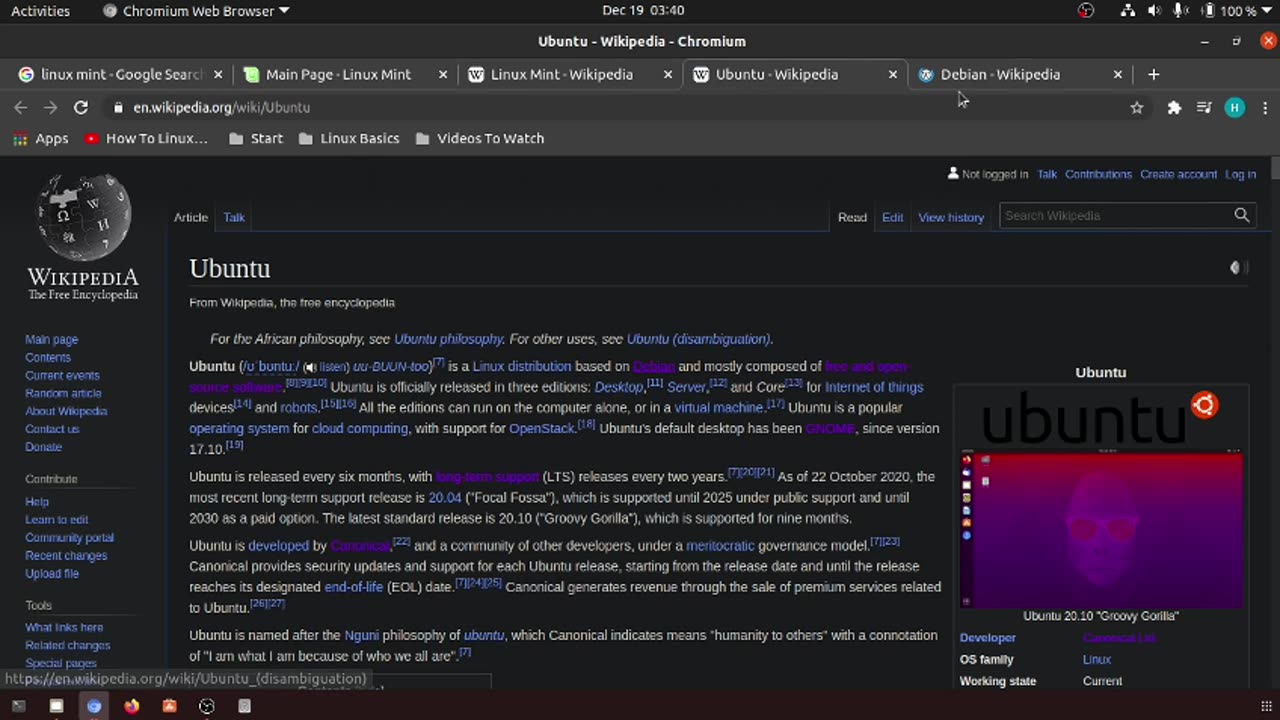The image size is (1280, 720).
Task: Open Chromium three-dot menu
Action: click(x=1265, y=107)
